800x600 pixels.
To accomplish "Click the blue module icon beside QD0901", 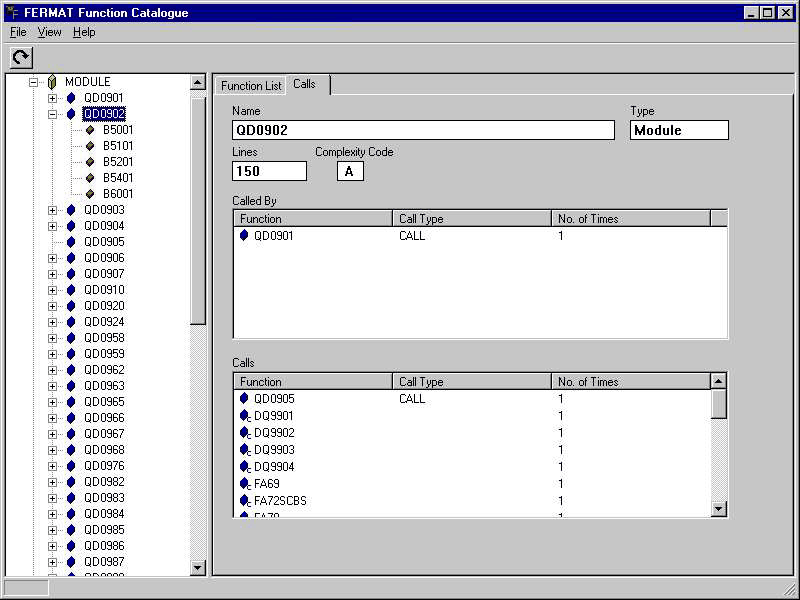I will (71, 98).
